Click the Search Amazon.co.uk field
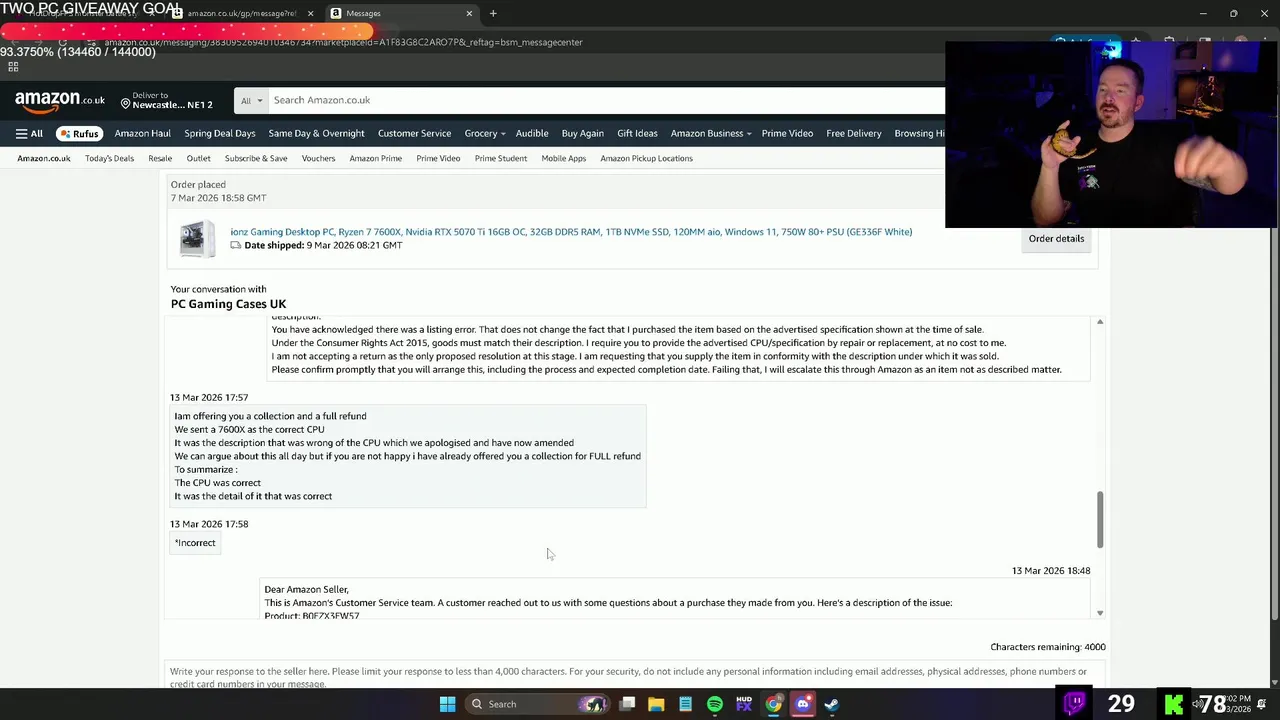This screenshot has width=1280, height=720. point(606,100)
